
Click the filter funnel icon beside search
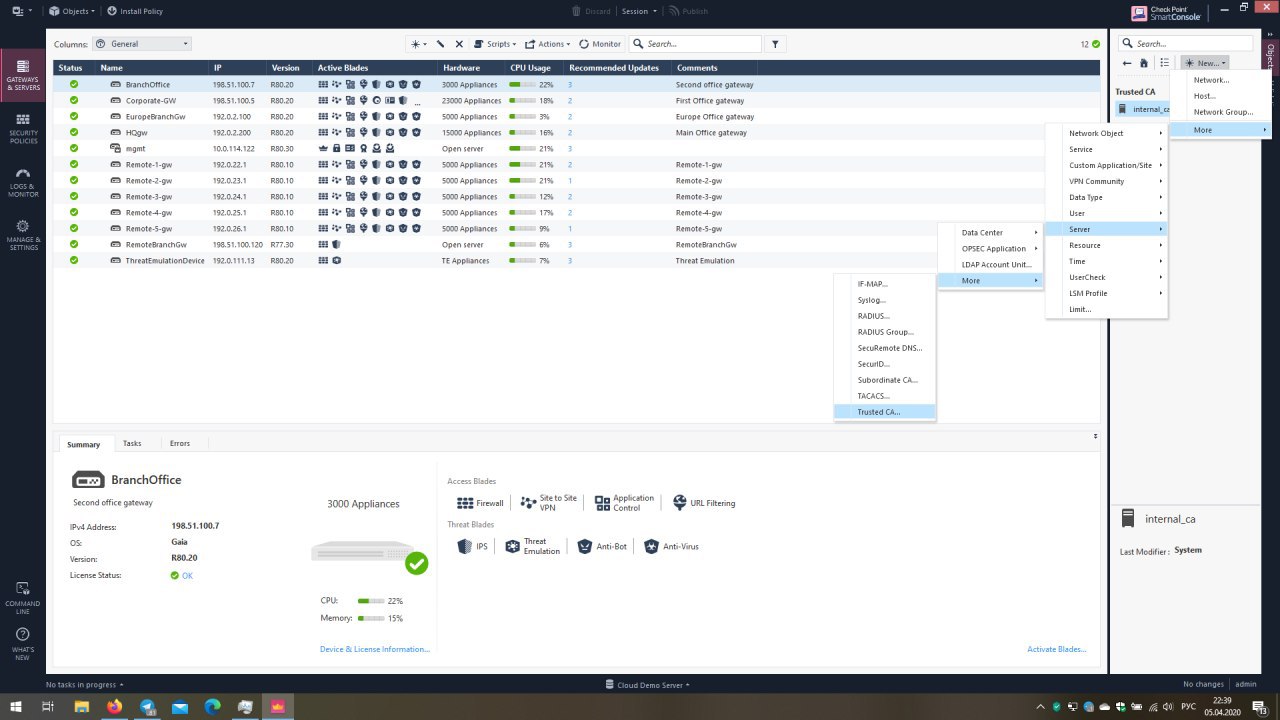point(775,44)
